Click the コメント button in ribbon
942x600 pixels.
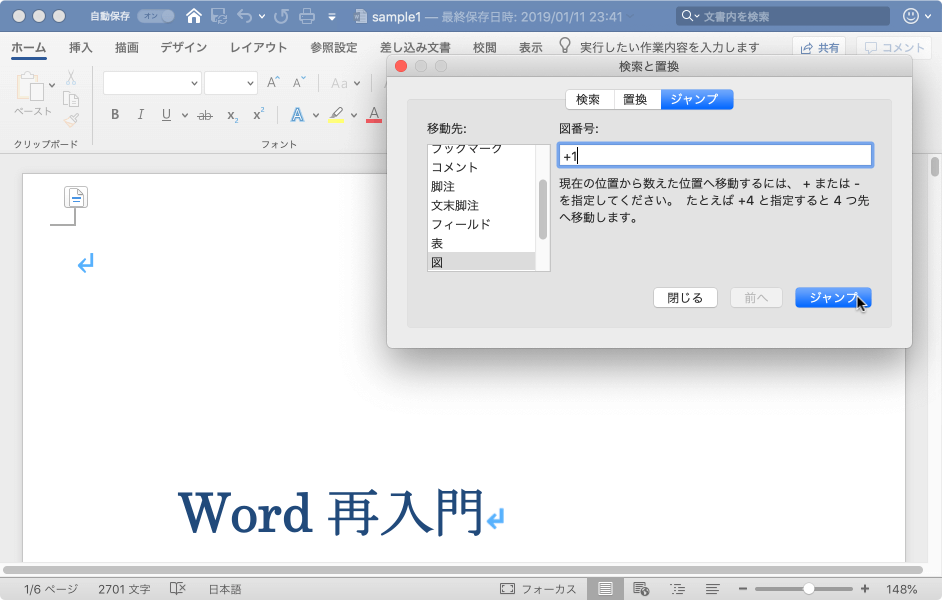click(894, 47)
